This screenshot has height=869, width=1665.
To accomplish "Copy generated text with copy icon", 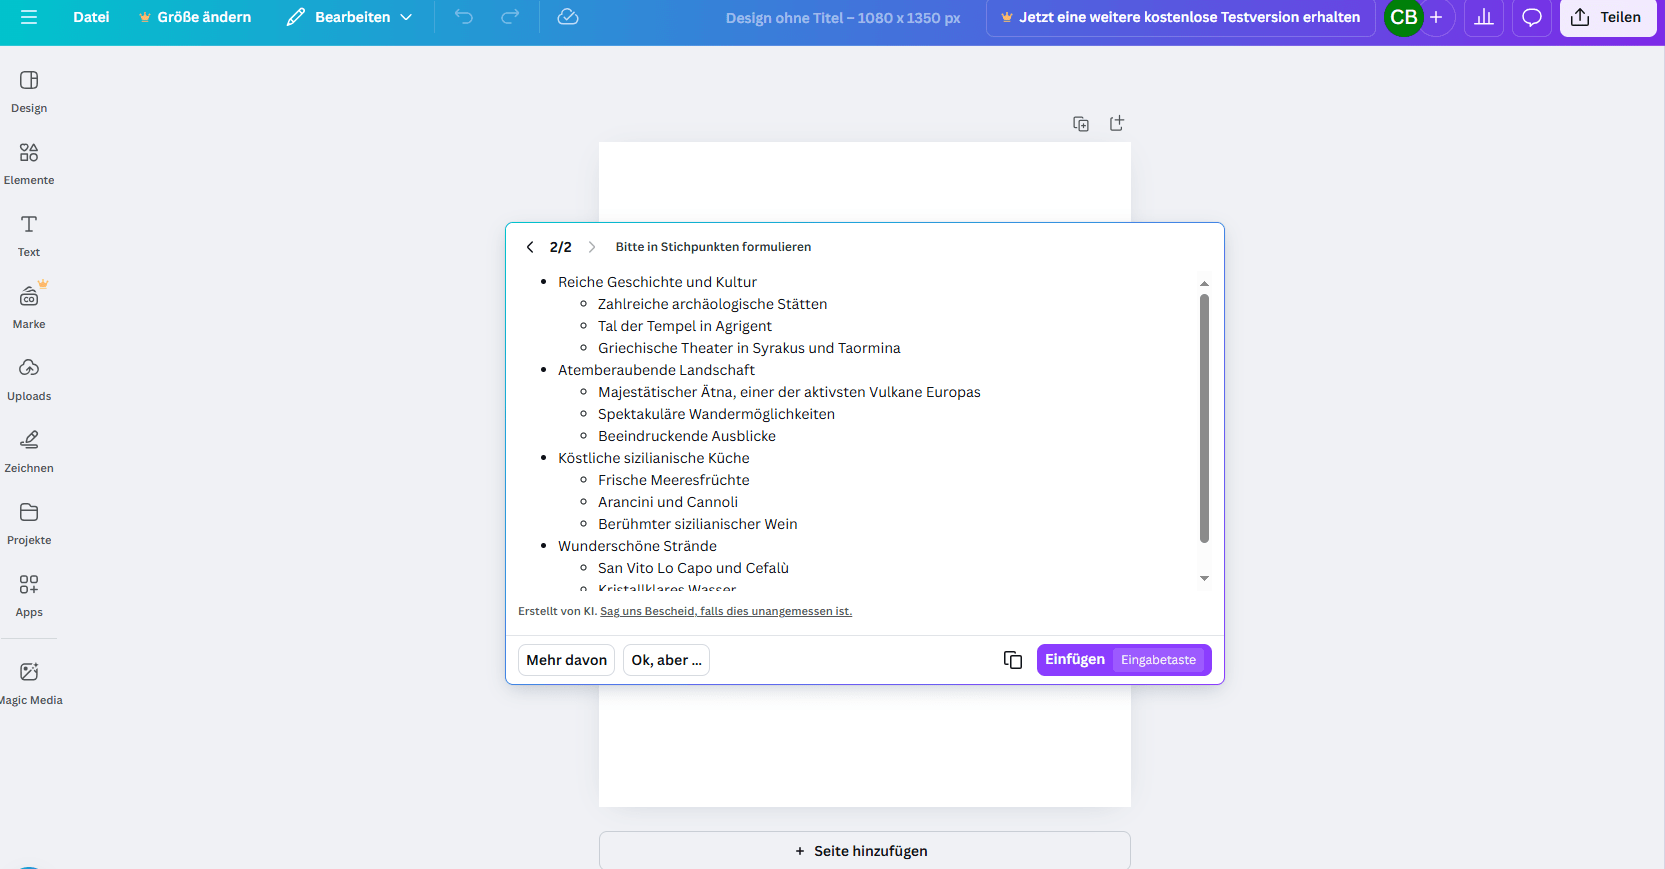I will click(1012, 660).
